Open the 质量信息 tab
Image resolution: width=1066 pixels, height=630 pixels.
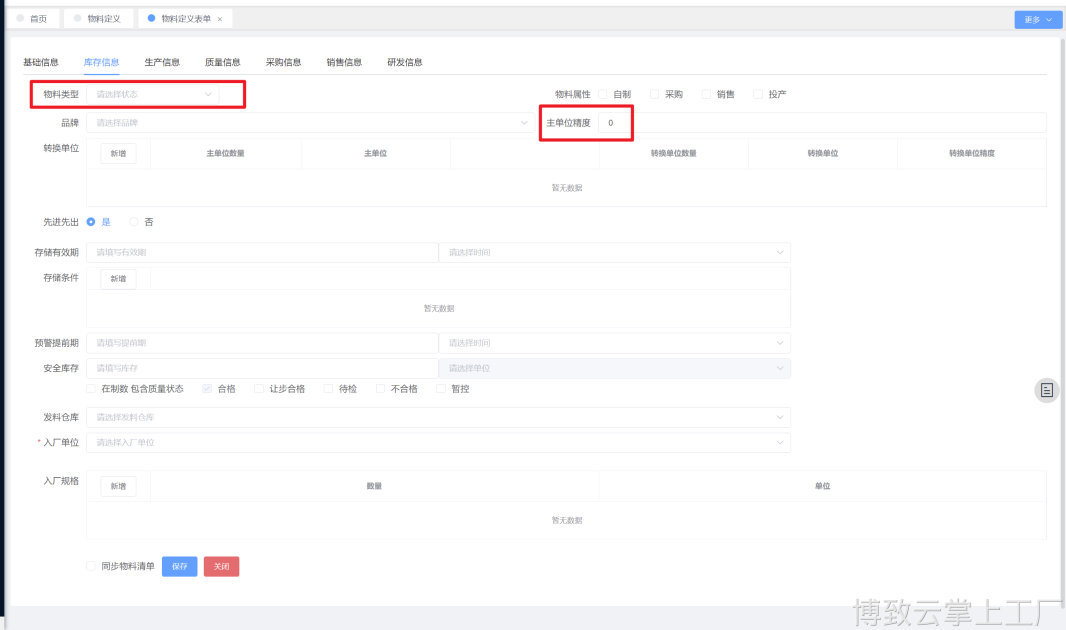pos(222,62)
